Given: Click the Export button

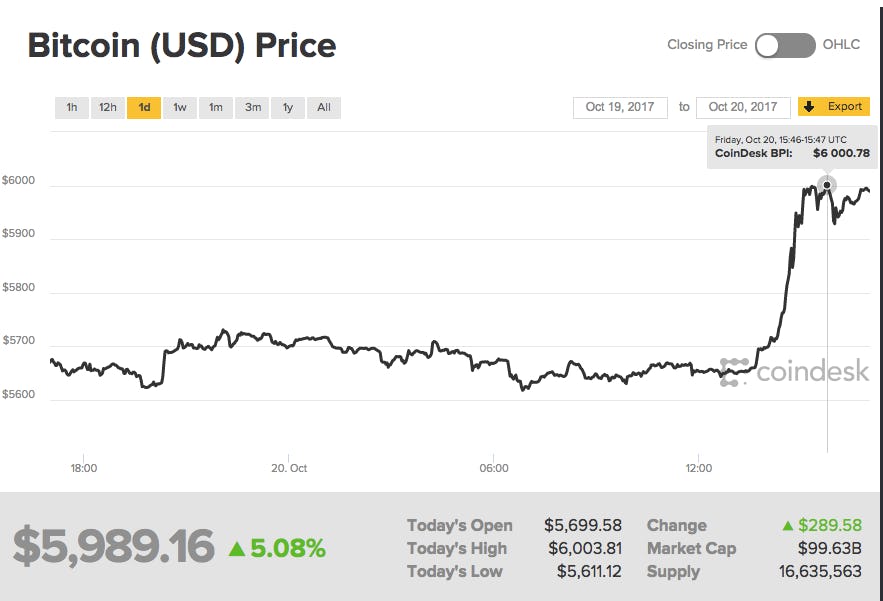Looking at the screenshot, I should [834, 107].
